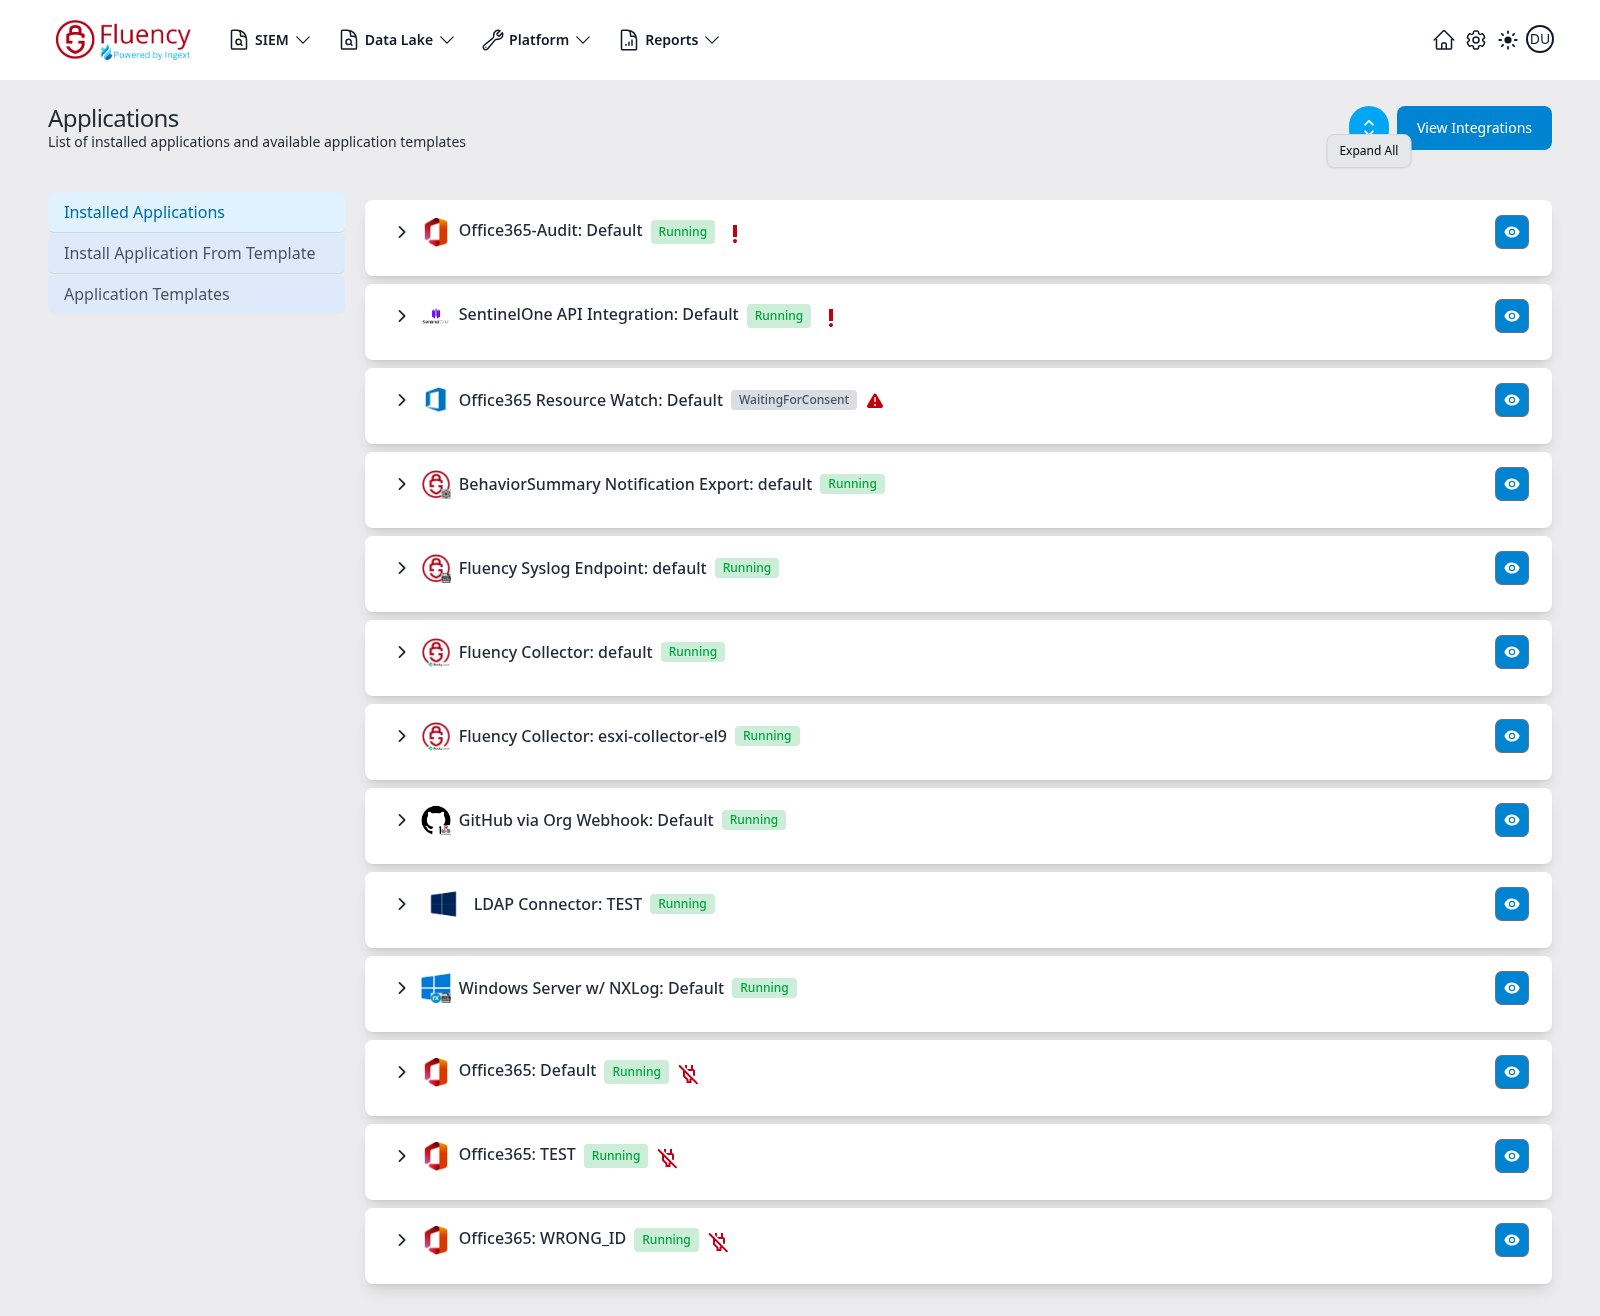Click the Office365: TEST logo icon
1600x1316 pixels.
pyautogui.click(x=436, y=1156)
